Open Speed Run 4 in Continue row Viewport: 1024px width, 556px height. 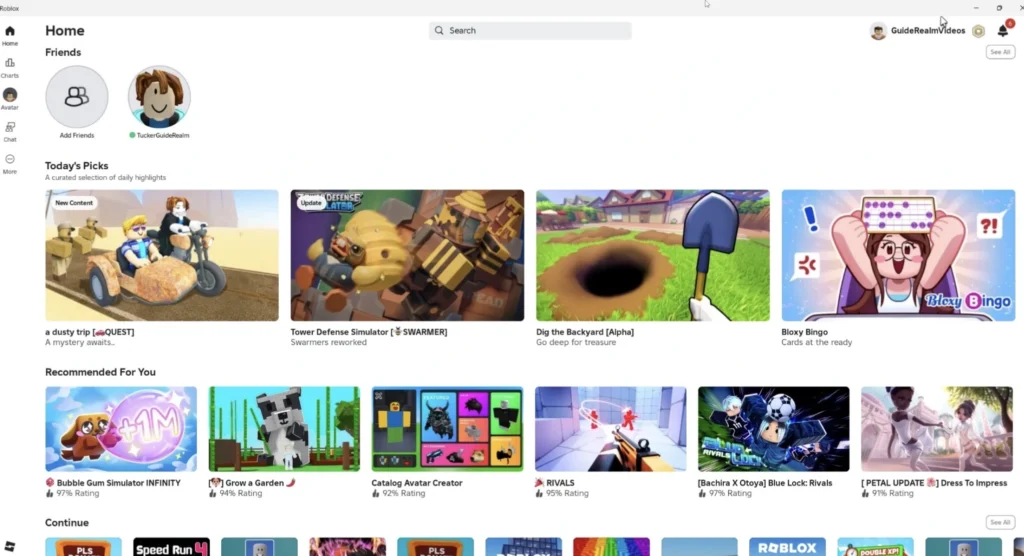click(172, 547)
